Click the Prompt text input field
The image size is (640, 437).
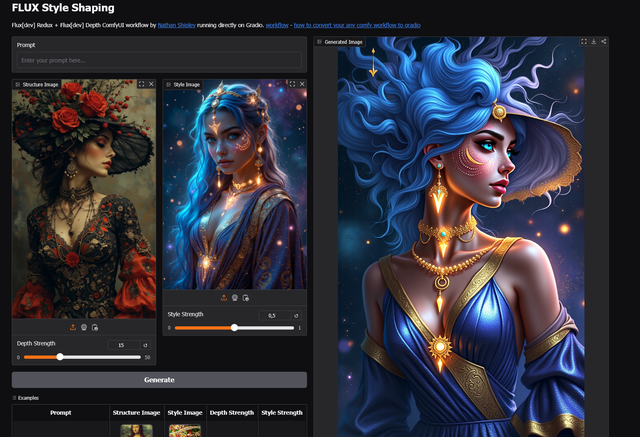[159, 60]
